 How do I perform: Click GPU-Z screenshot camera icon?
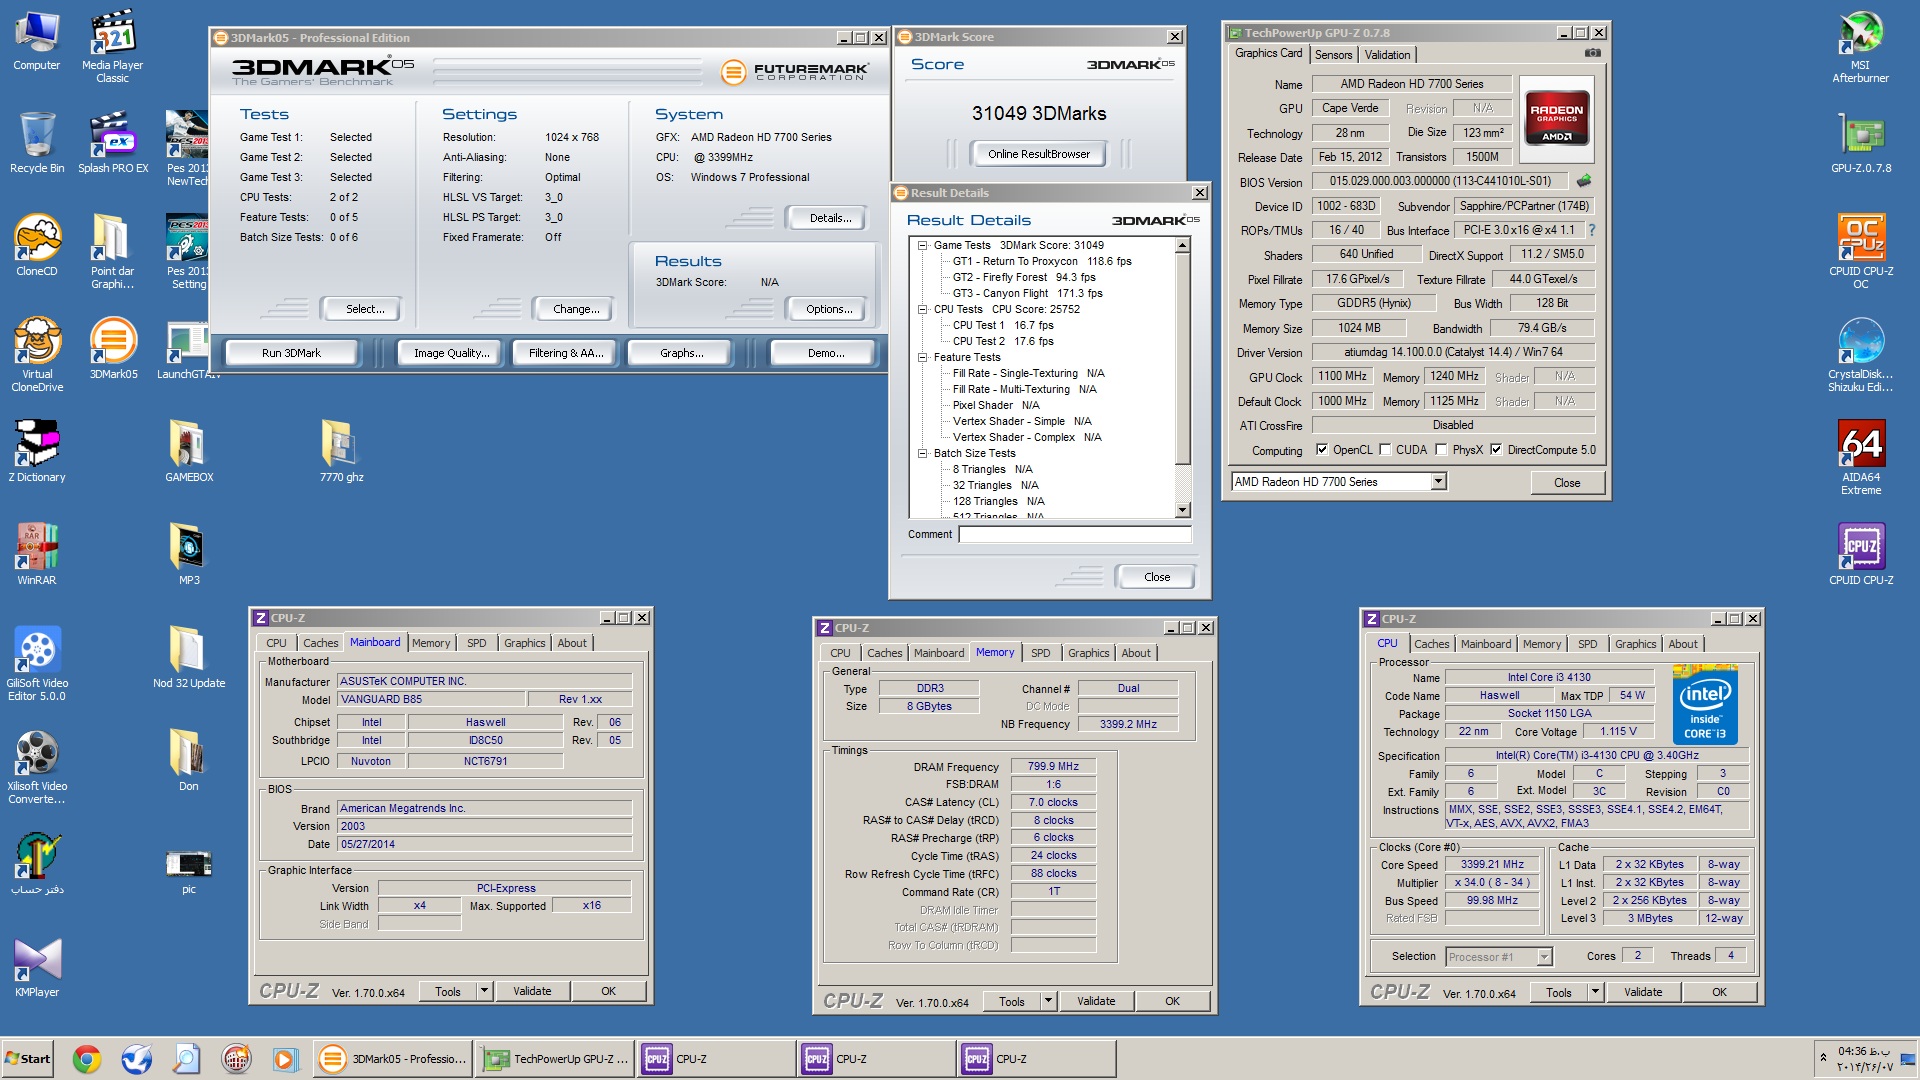pyautogui.click(x=1593, y=53)
